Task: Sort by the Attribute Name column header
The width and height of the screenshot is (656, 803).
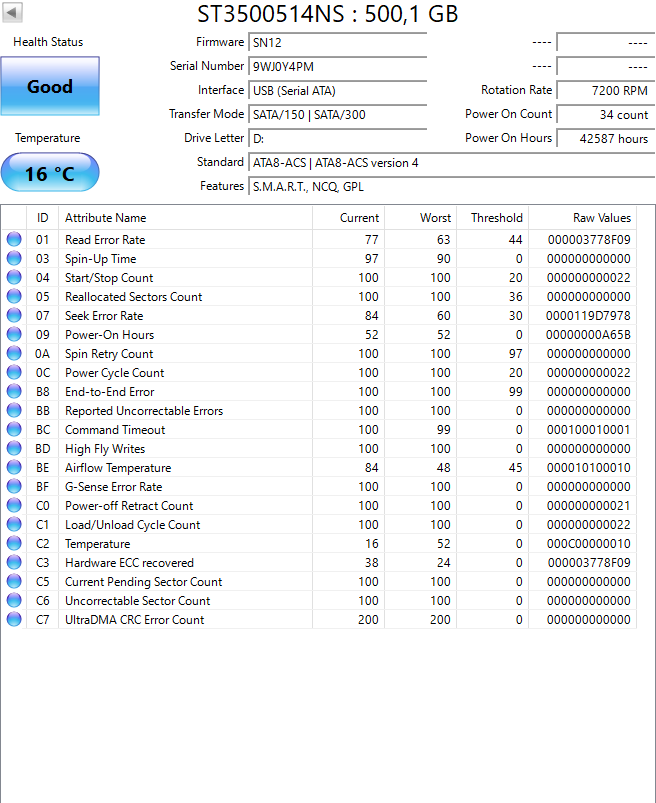Action: pyautogui.click(x=185, y=218)
